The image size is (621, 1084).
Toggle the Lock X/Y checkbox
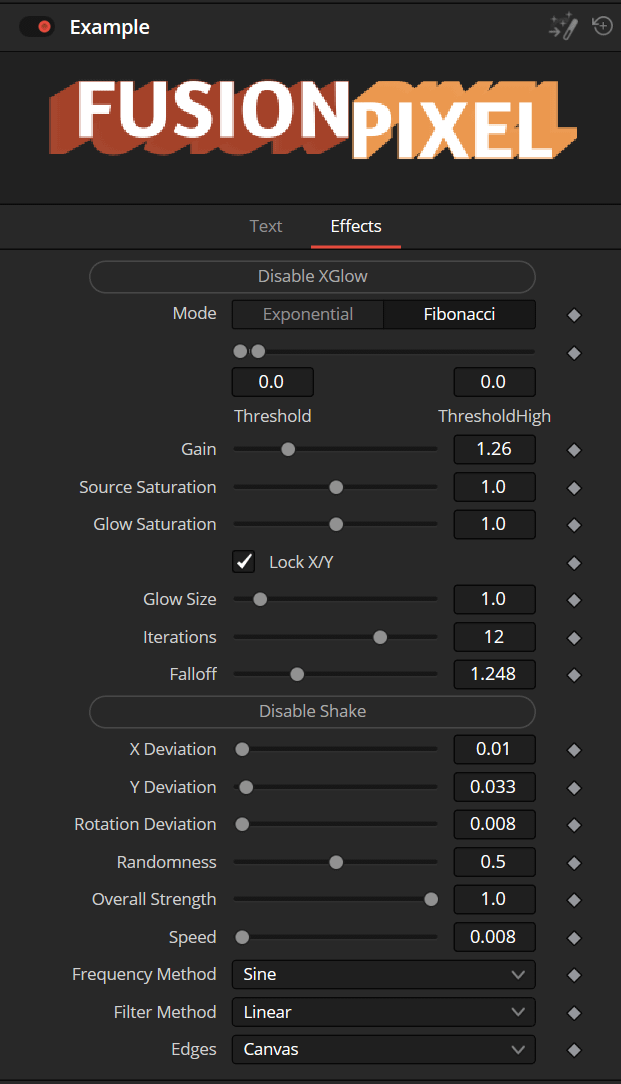pos(243,561)
